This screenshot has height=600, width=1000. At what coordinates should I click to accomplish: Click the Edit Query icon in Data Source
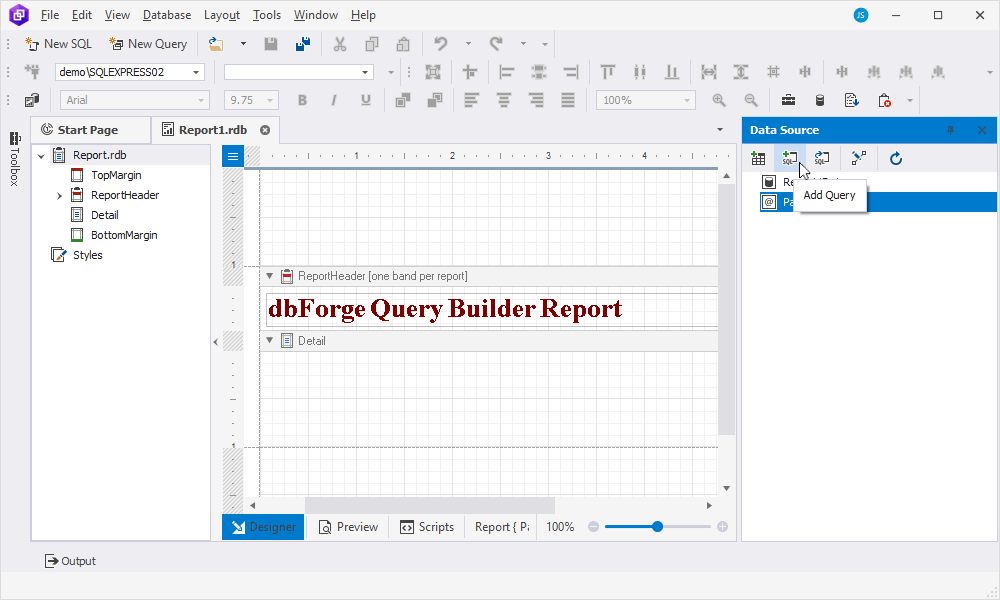click(821, 158)
